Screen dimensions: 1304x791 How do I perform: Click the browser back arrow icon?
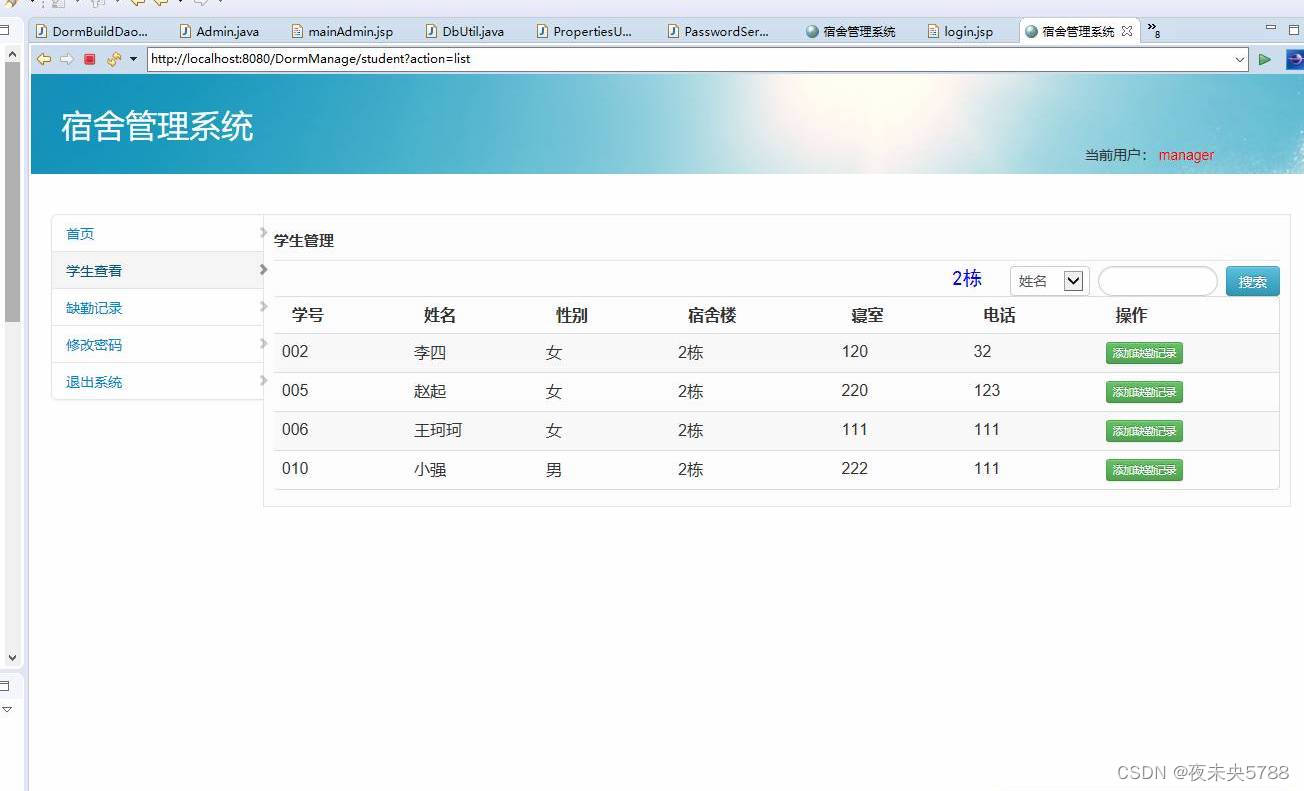click(43, 59)
